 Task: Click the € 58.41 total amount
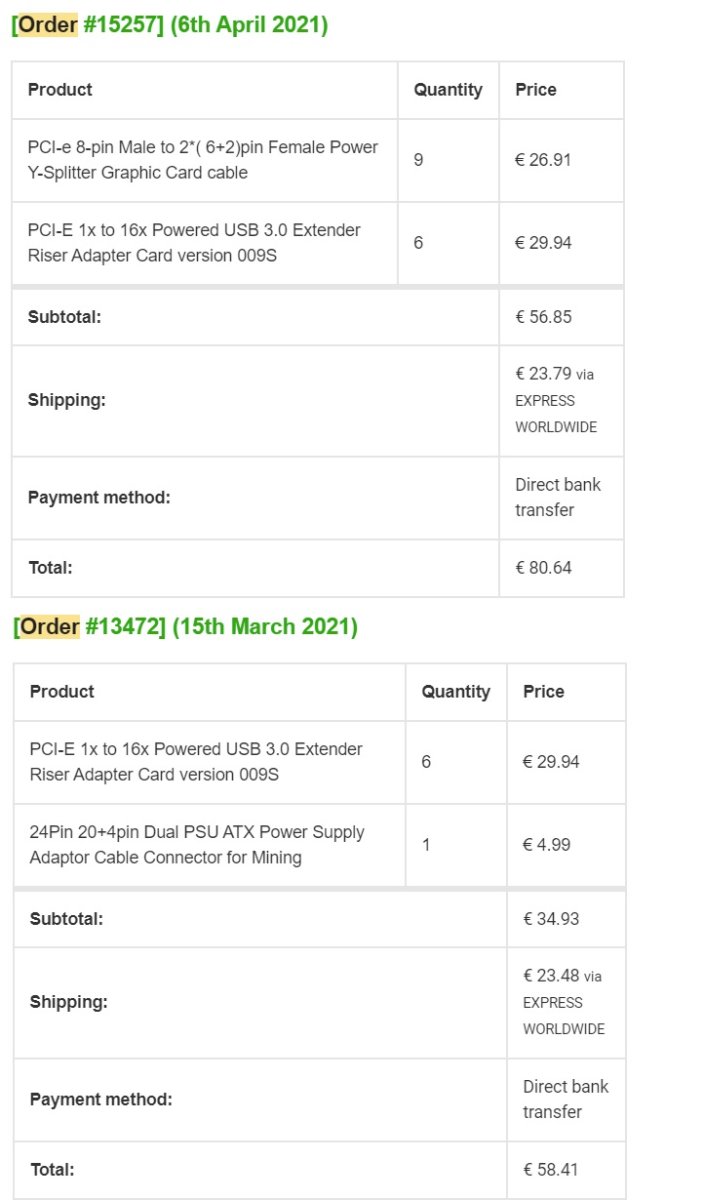click(551, 1169)
